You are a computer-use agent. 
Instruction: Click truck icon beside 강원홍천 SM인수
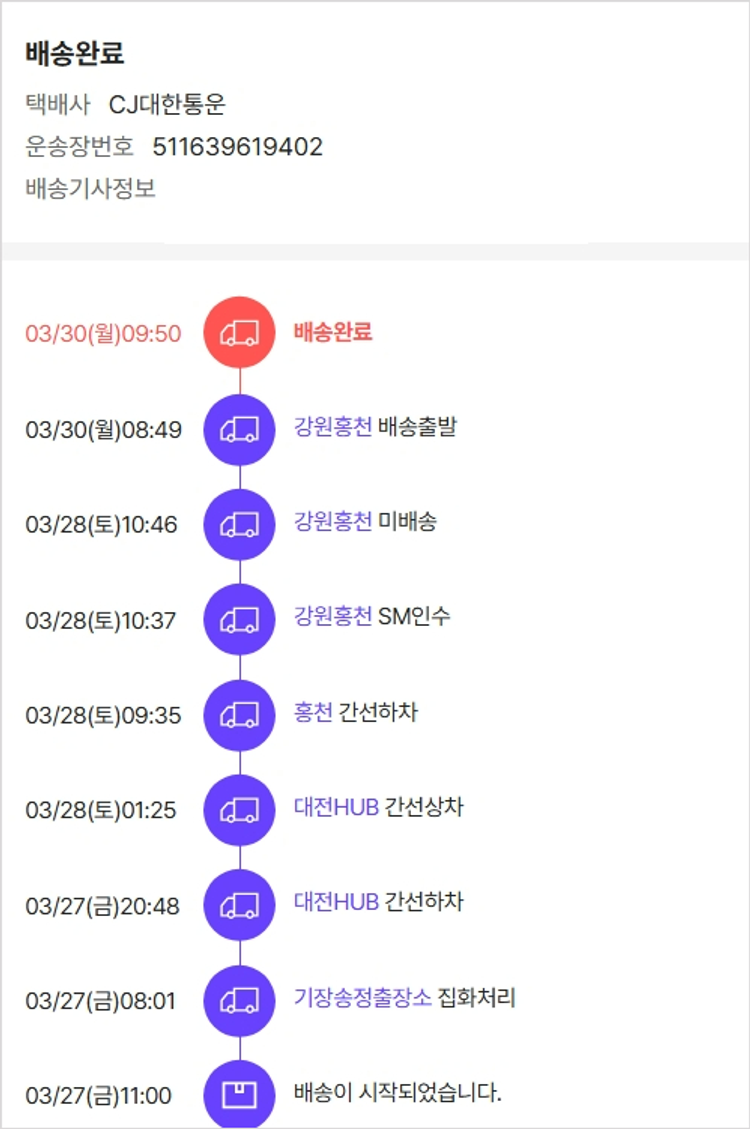coord(239,620)
